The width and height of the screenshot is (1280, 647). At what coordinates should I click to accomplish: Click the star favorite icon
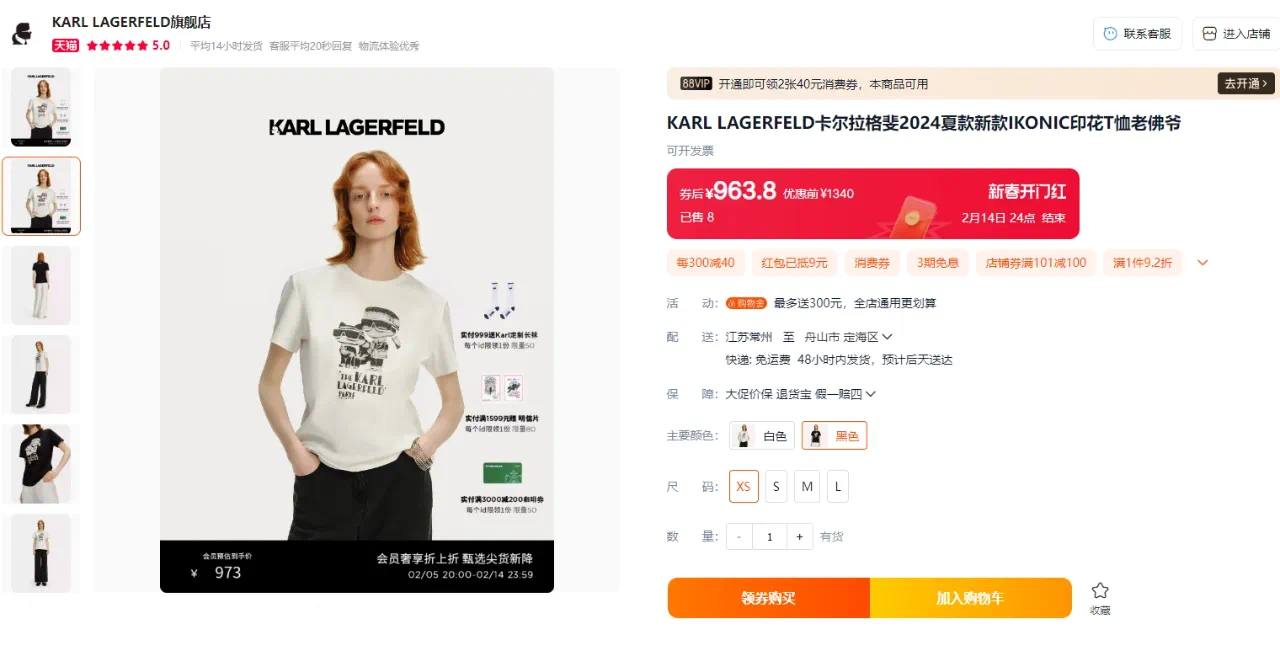click(x=1100, y=590)
